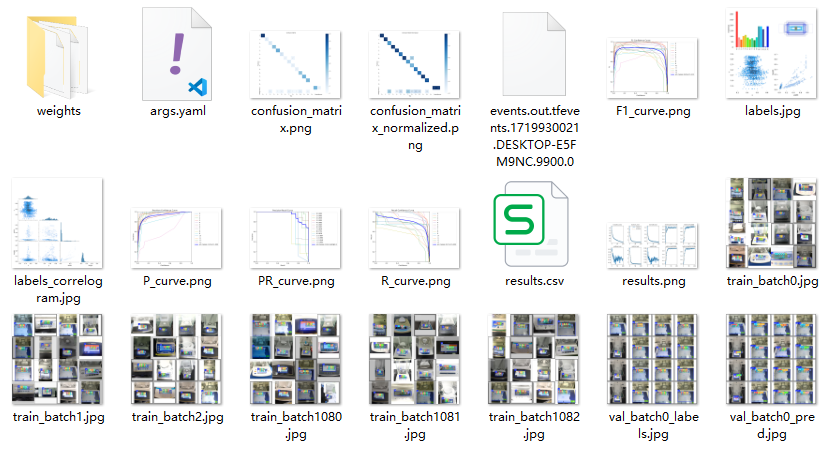Screen dimensions: 830x458
Task: Select P_curve.png thumbnail
Action: tap(176, 238)
